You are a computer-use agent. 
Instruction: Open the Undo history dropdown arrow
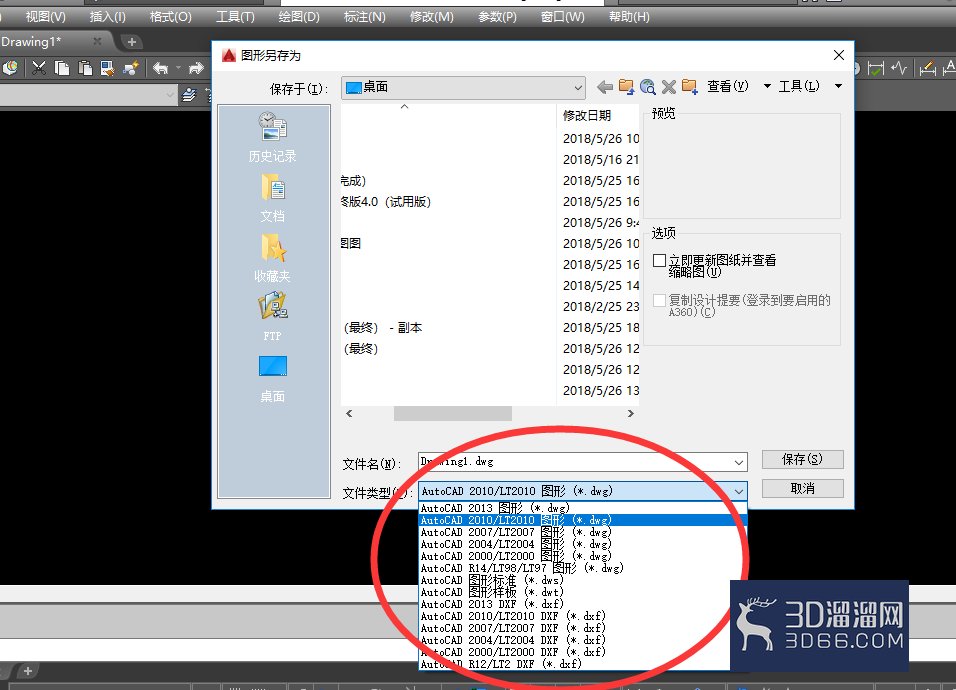178,68
